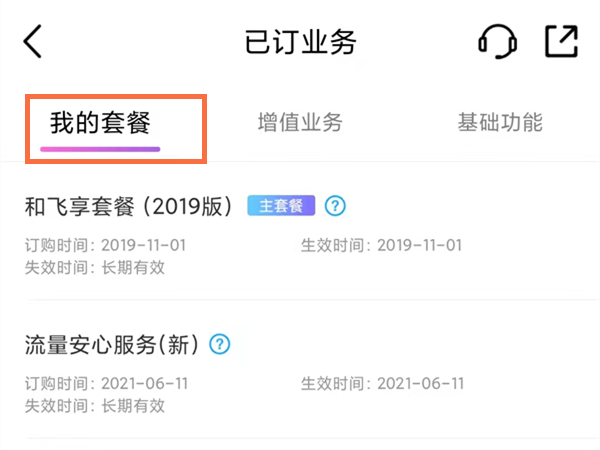Tap the purple underline below 我的套餐

(x=100, y=150)
